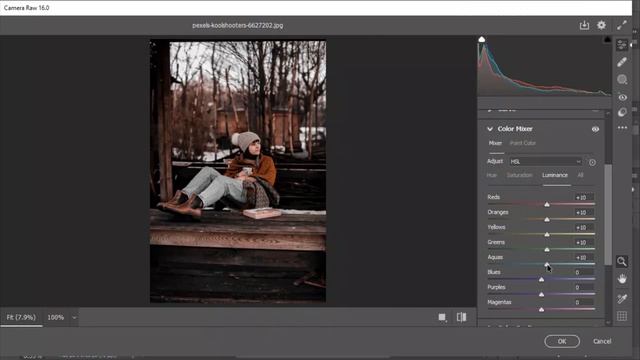Click the save image download icon
Viewport: 640px width, 360px height.
pos(584,25)
